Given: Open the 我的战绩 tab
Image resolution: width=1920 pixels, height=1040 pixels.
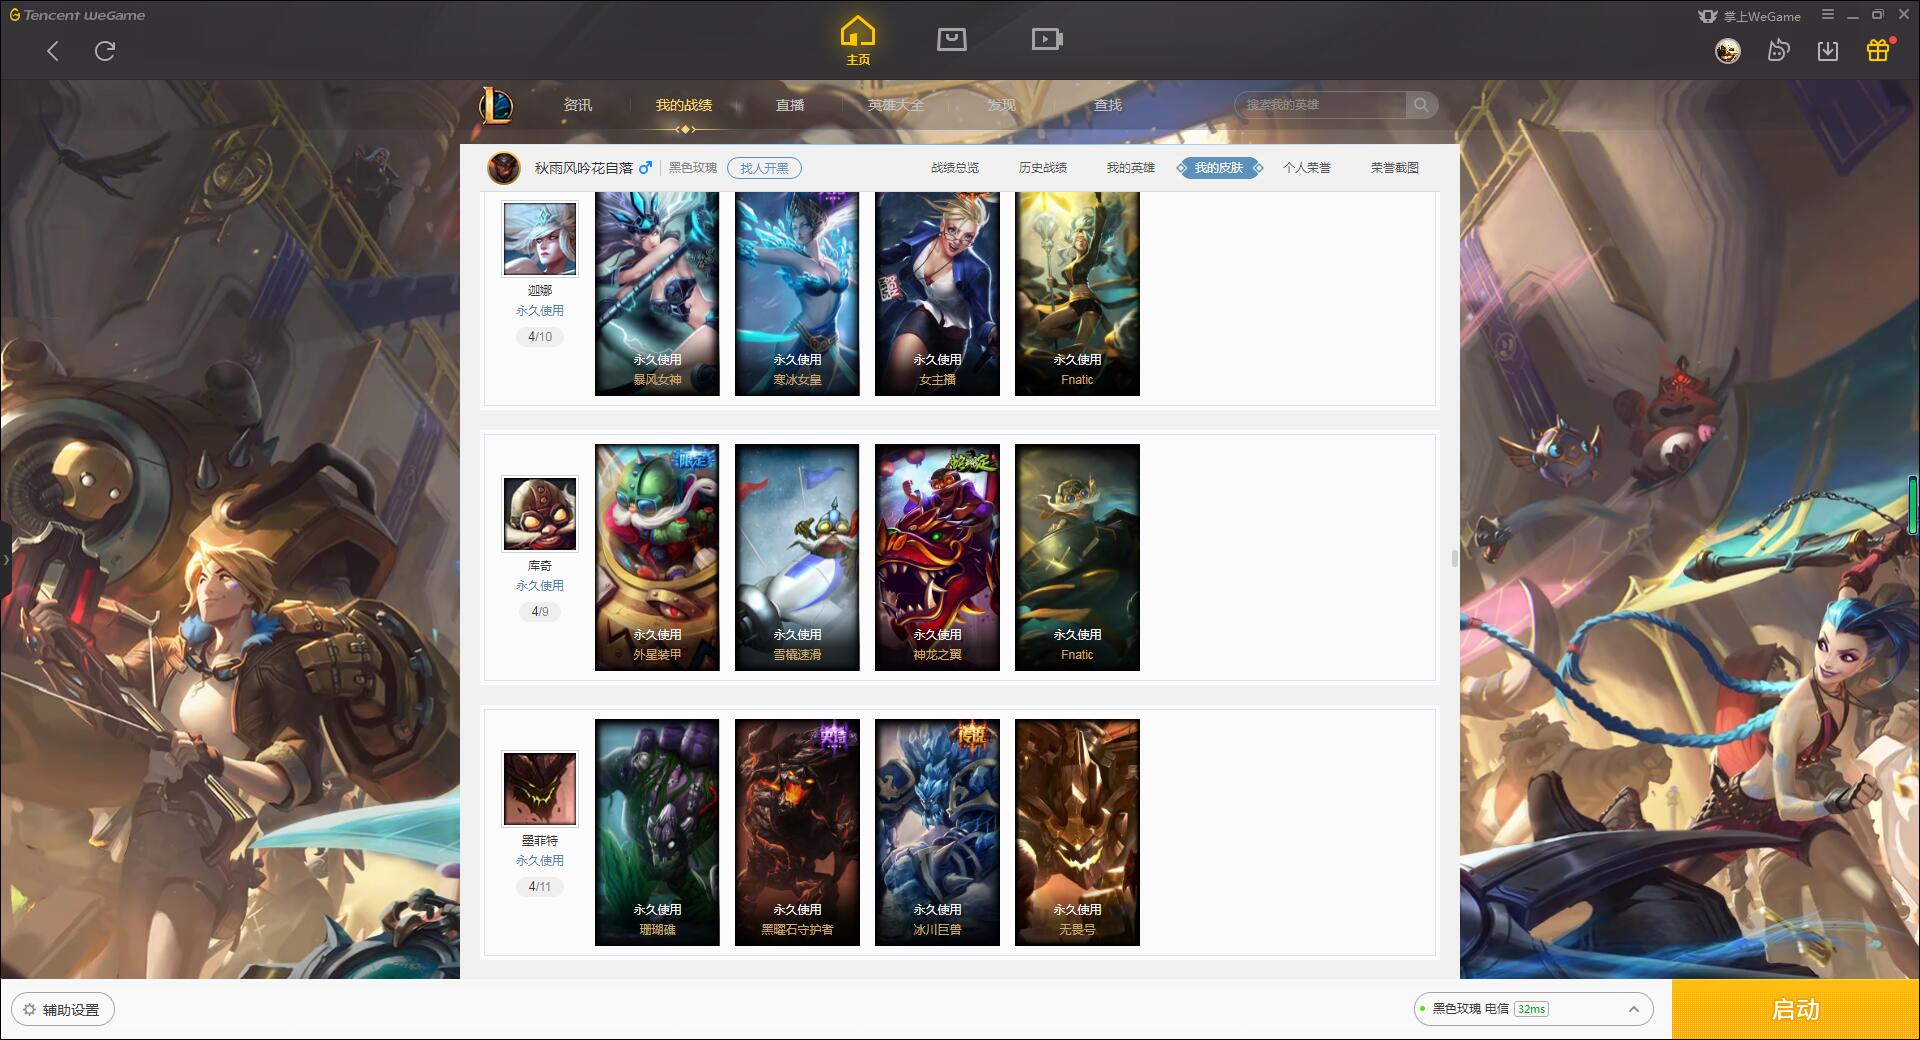Looking at the screenshot, I should tap(684, 105).
